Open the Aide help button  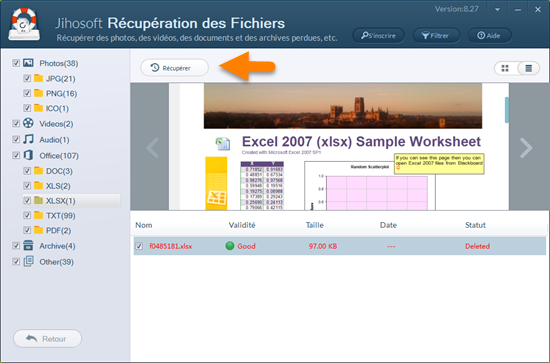[x=489, y=35]
